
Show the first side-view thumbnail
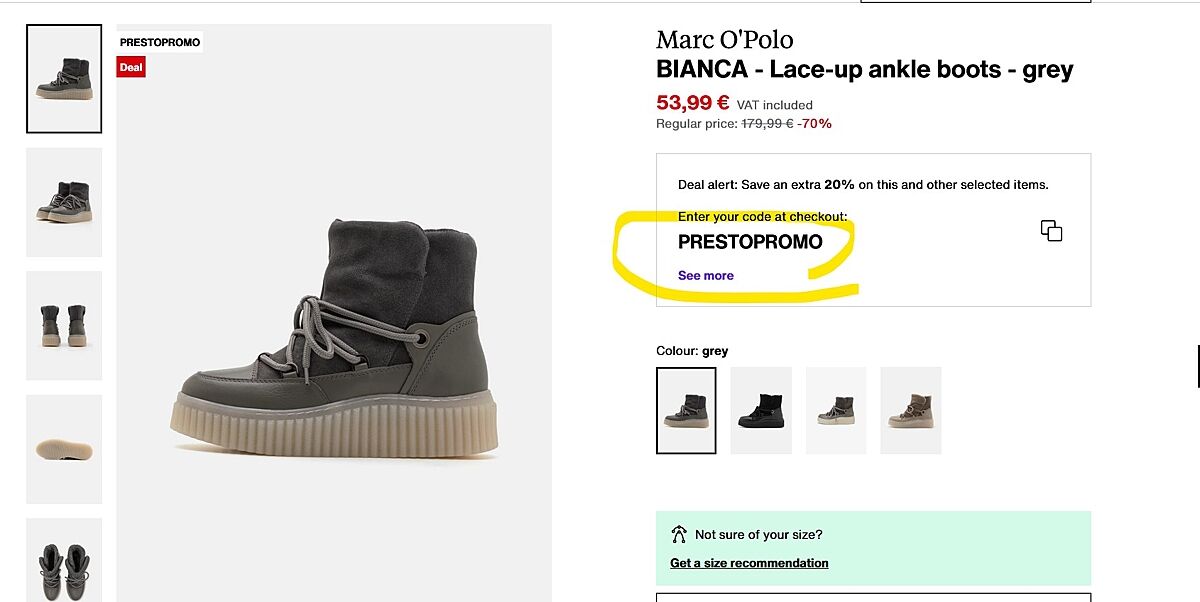64,79
